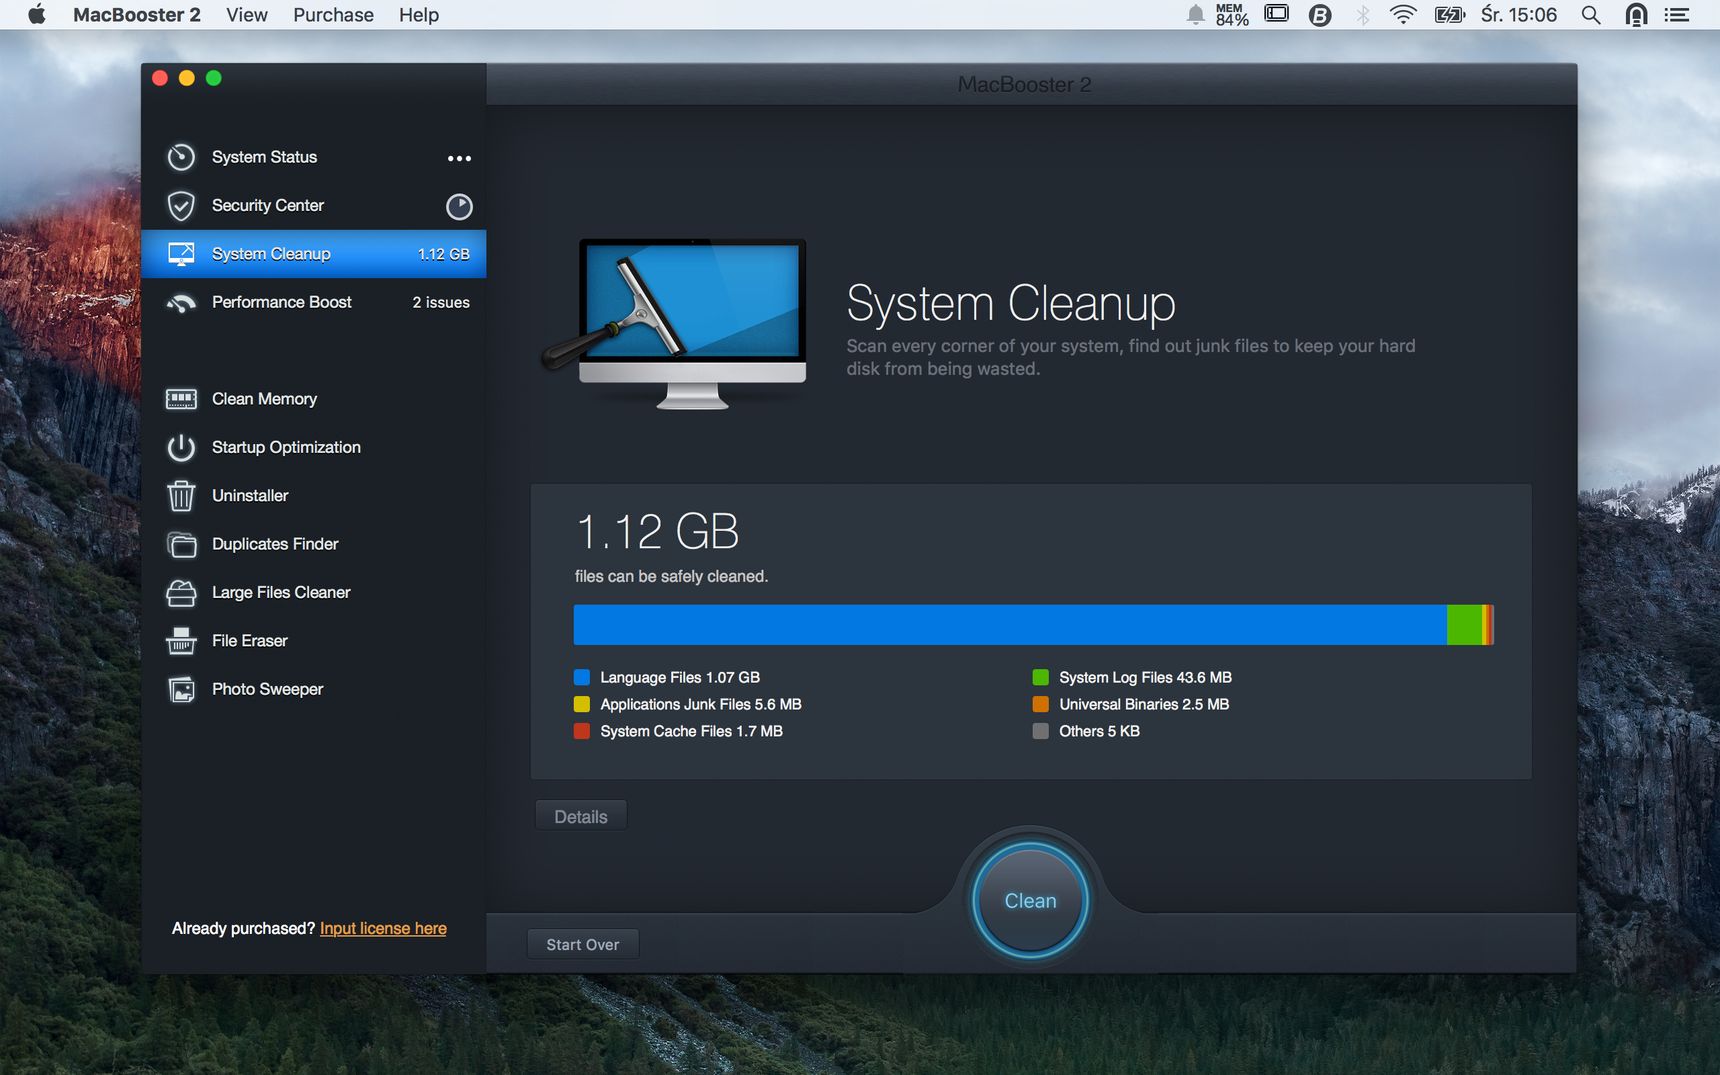The width and height of the screenshot is (1720, 1075).
Task: Click Others 5 KB label
Action: pos(1099,732)
